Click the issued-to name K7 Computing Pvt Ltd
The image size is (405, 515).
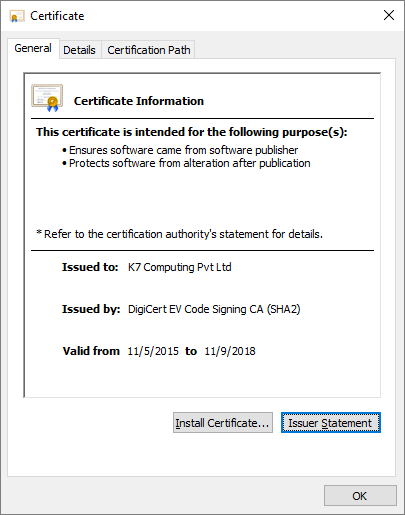tap(180, 267)
